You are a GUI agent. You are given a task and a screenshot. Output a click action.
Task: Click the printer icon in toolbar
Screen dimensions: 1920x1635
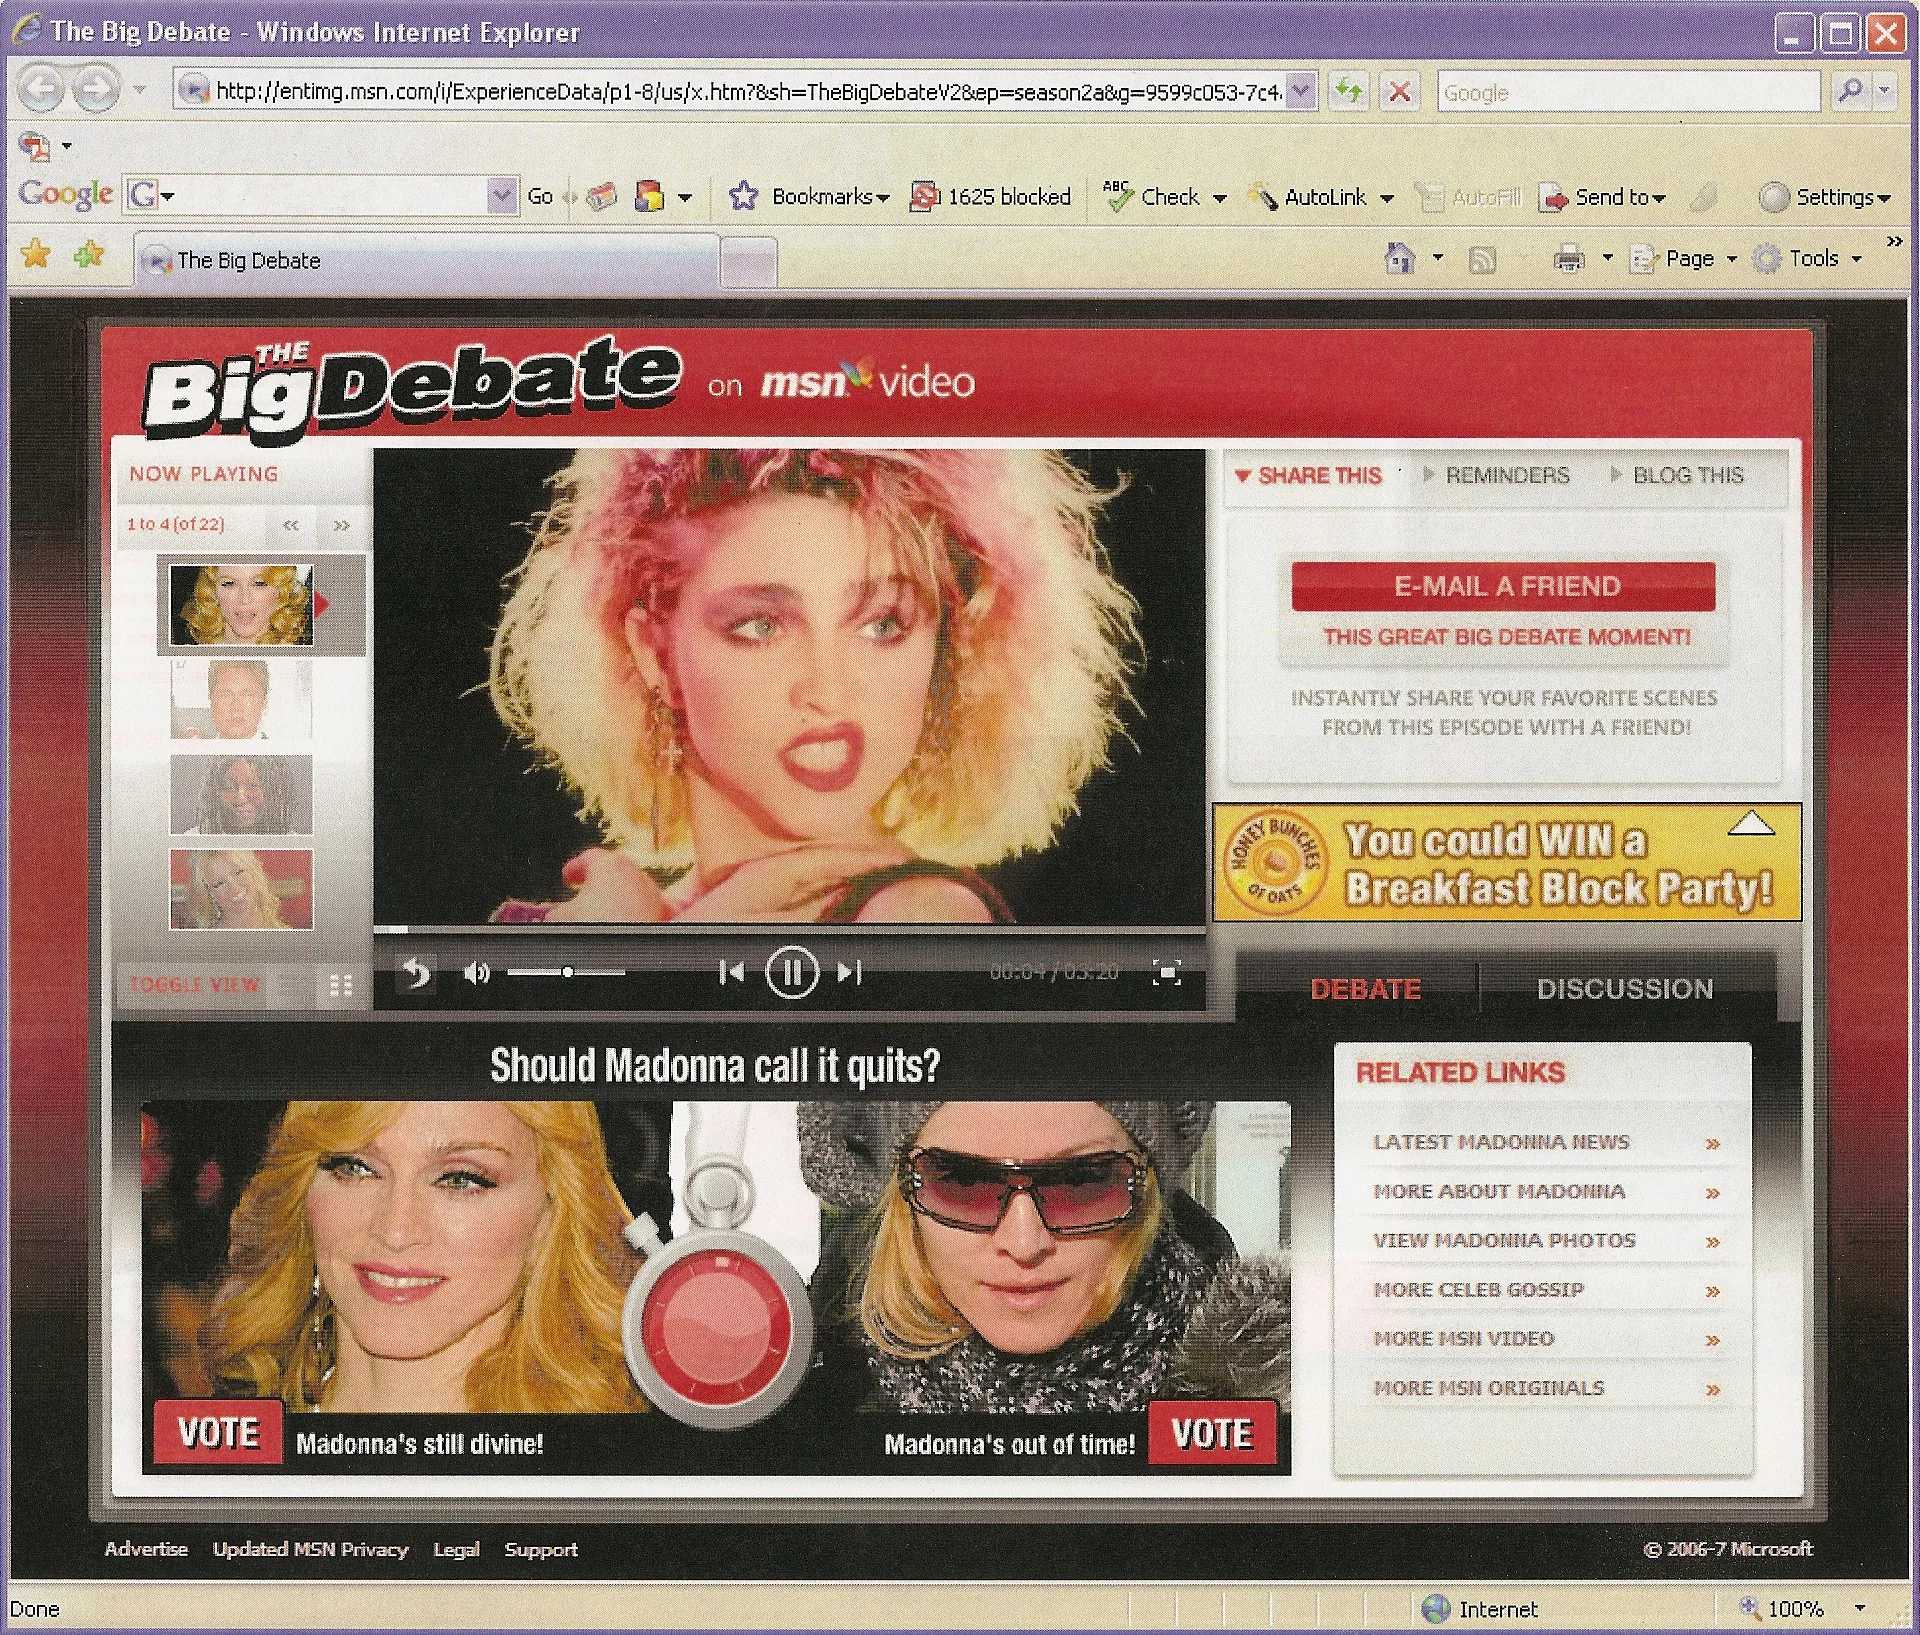[x=1568, y=259]
